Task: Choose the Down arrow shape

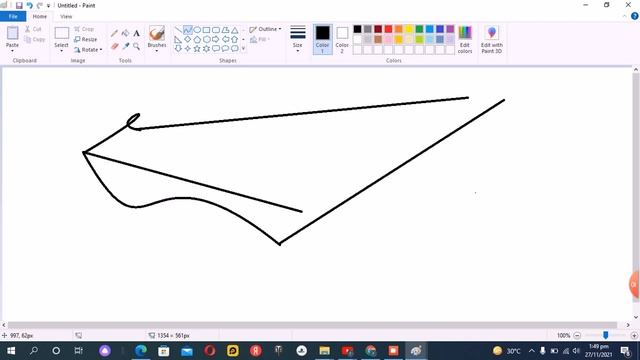Action: click(178, 49)
